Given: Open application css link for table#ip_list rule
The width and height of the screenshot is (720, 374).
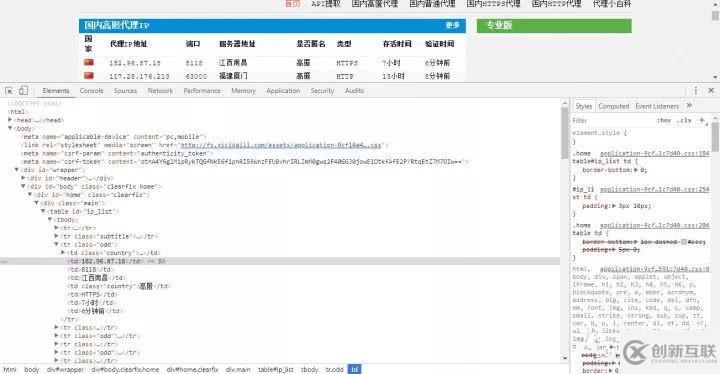Looking at the screenshot, I should tap(654, 153).
